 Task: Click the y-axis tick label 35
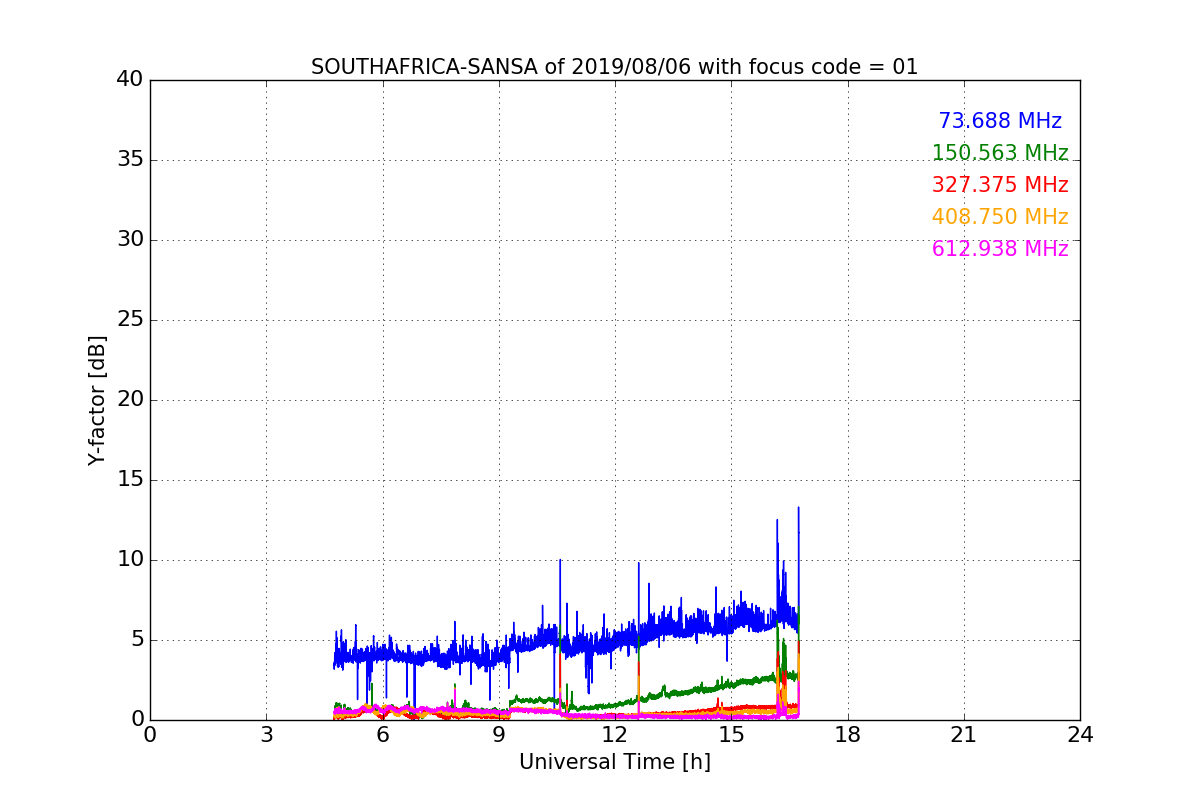(130, 160)
